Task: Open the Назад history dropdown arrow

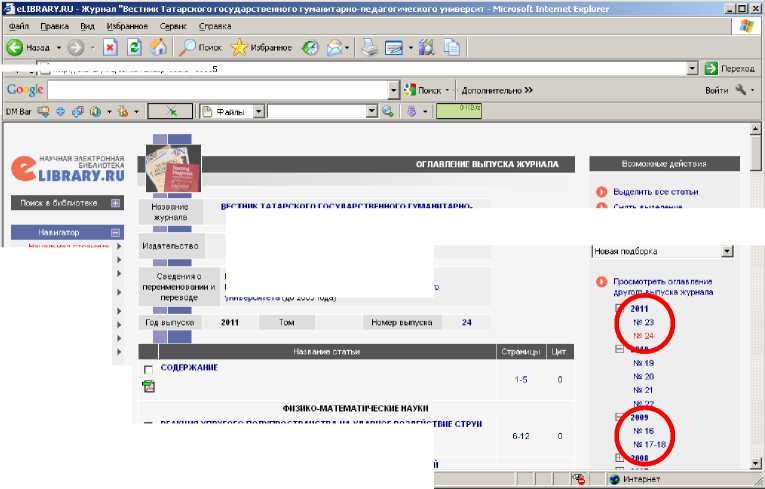Action: point(59,48)
